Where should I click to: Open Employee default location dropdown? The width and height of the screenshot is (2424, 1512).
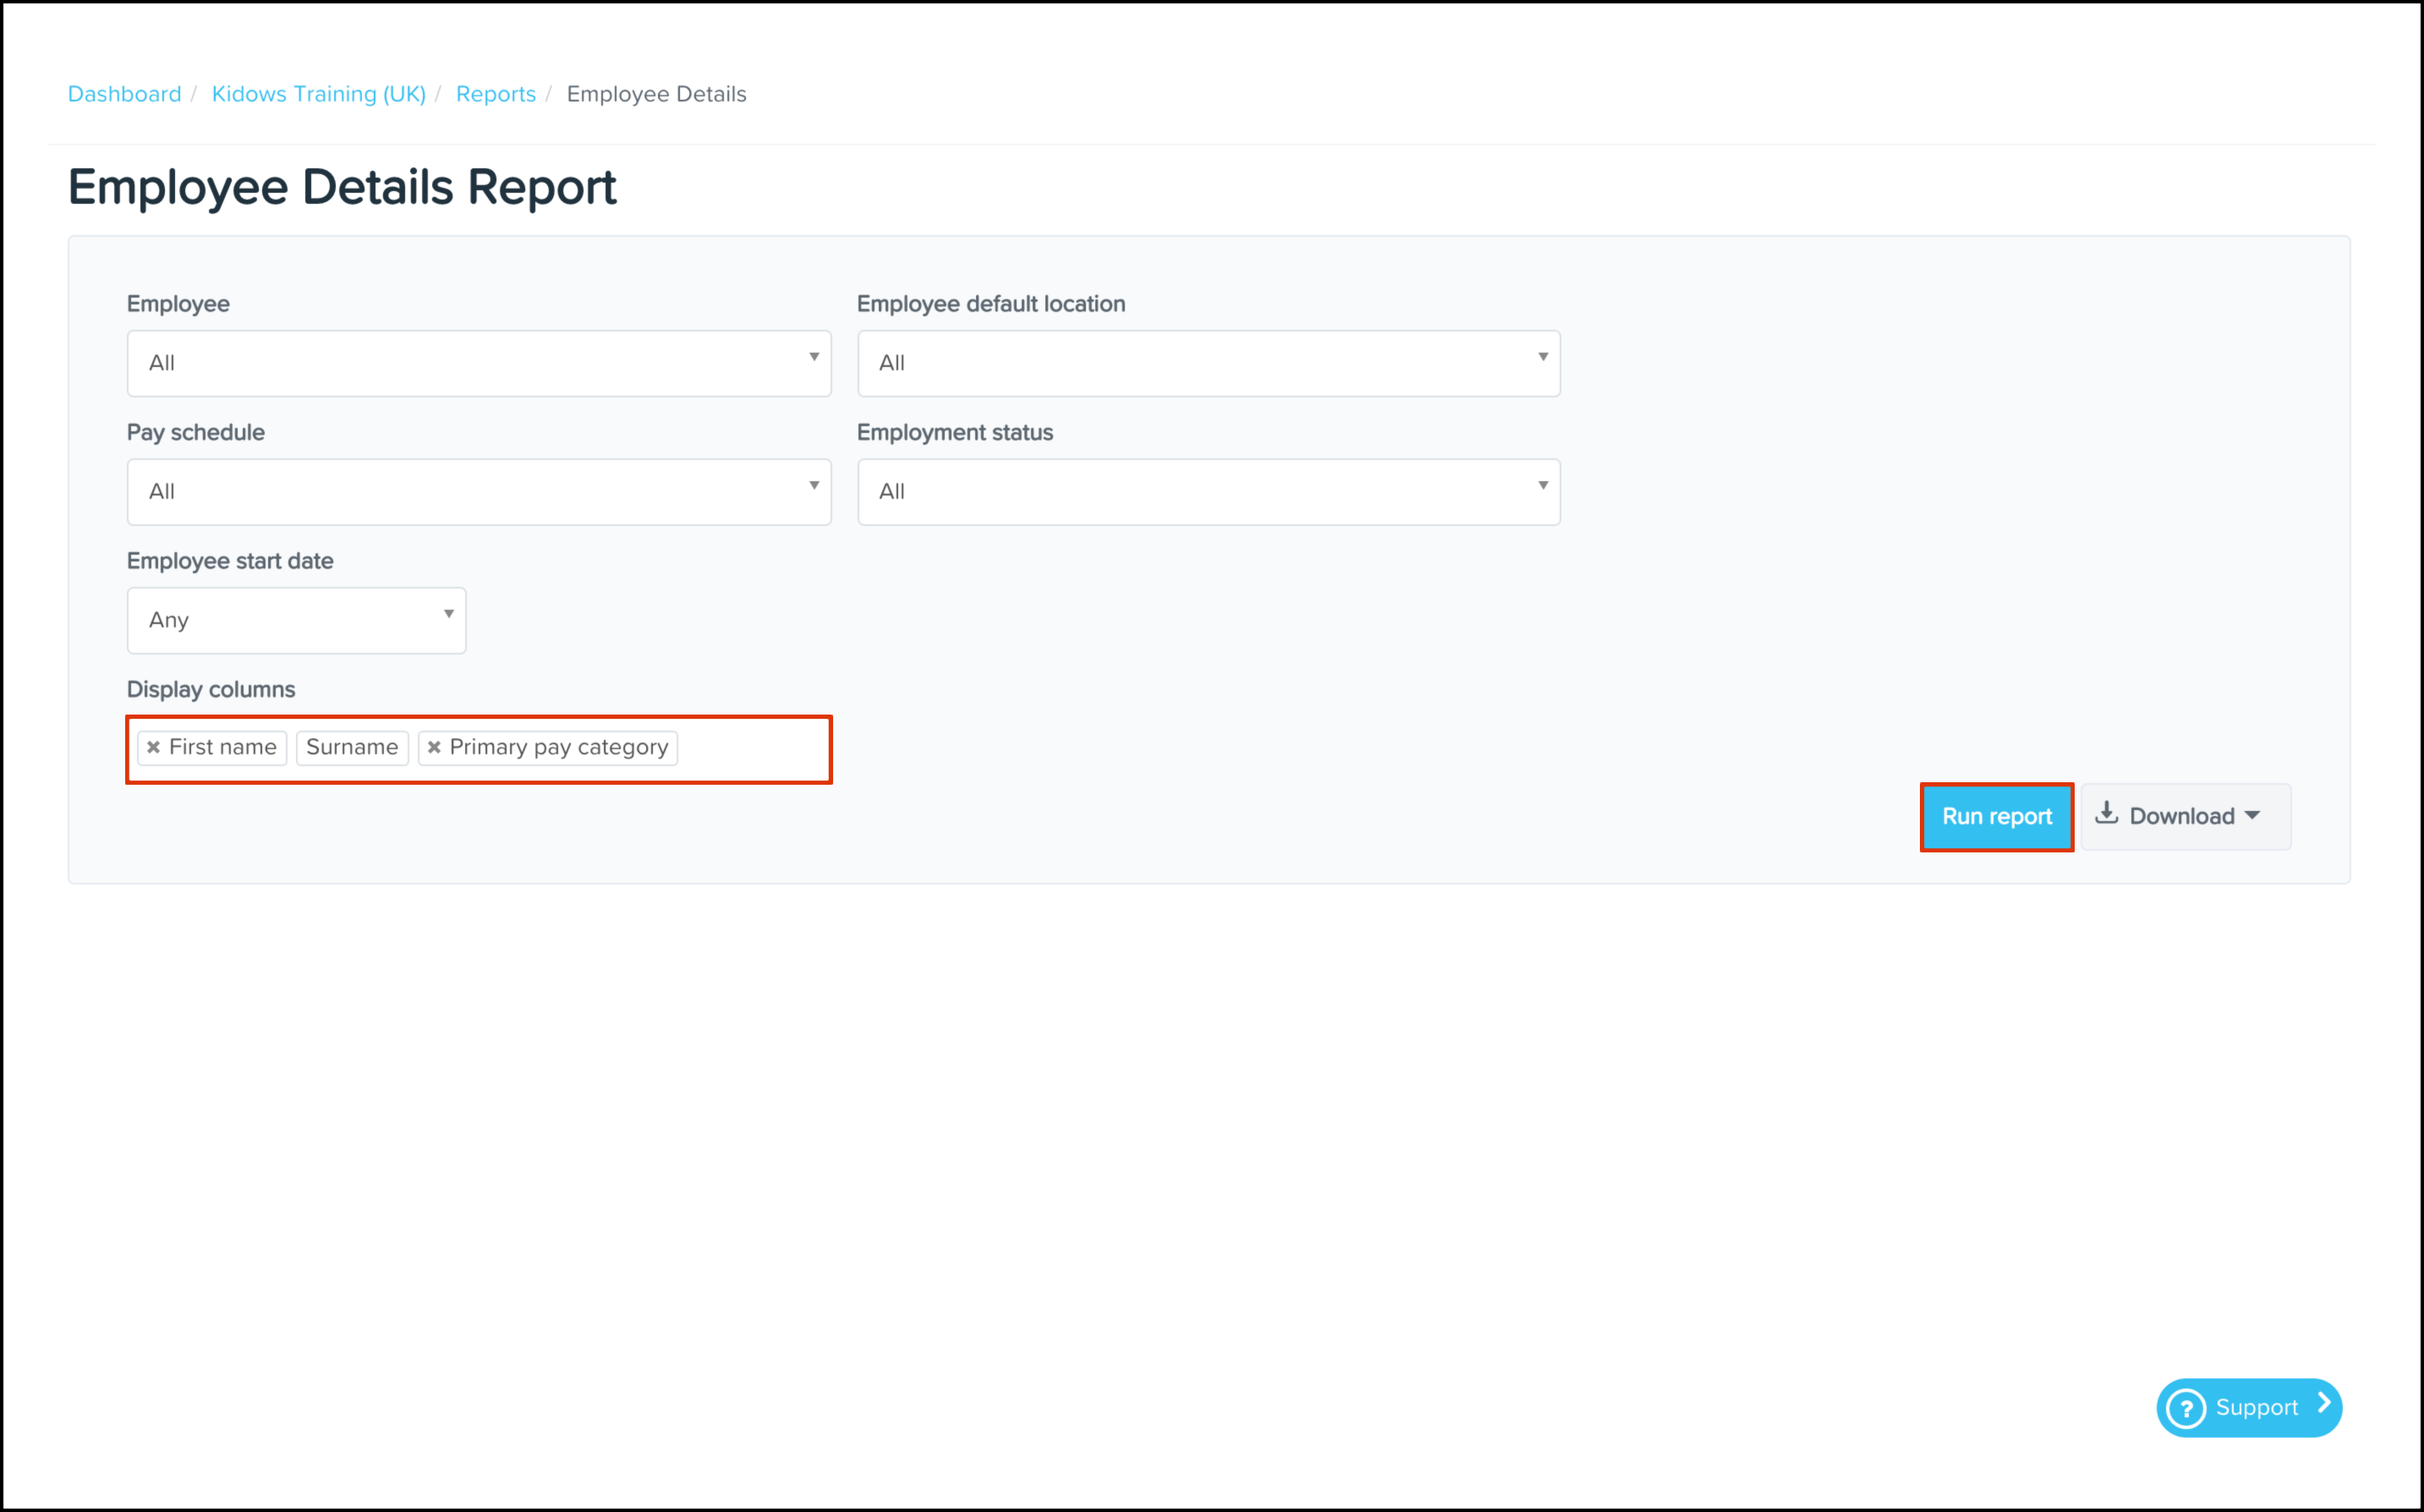1208,363
